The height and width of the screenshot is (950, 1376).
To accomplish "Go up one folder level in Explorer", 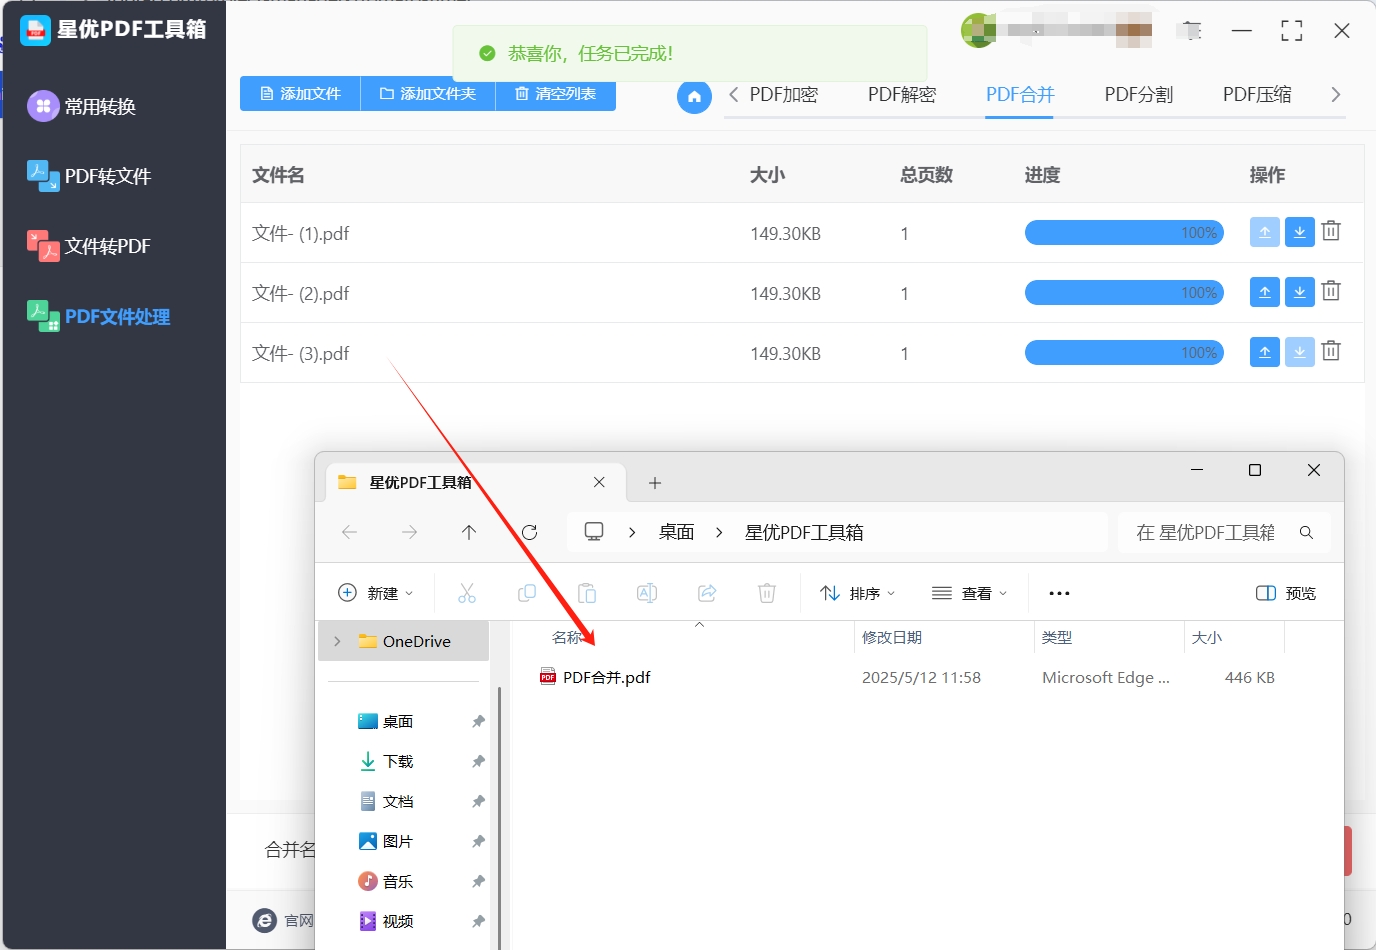I will (x=469, y=532).
